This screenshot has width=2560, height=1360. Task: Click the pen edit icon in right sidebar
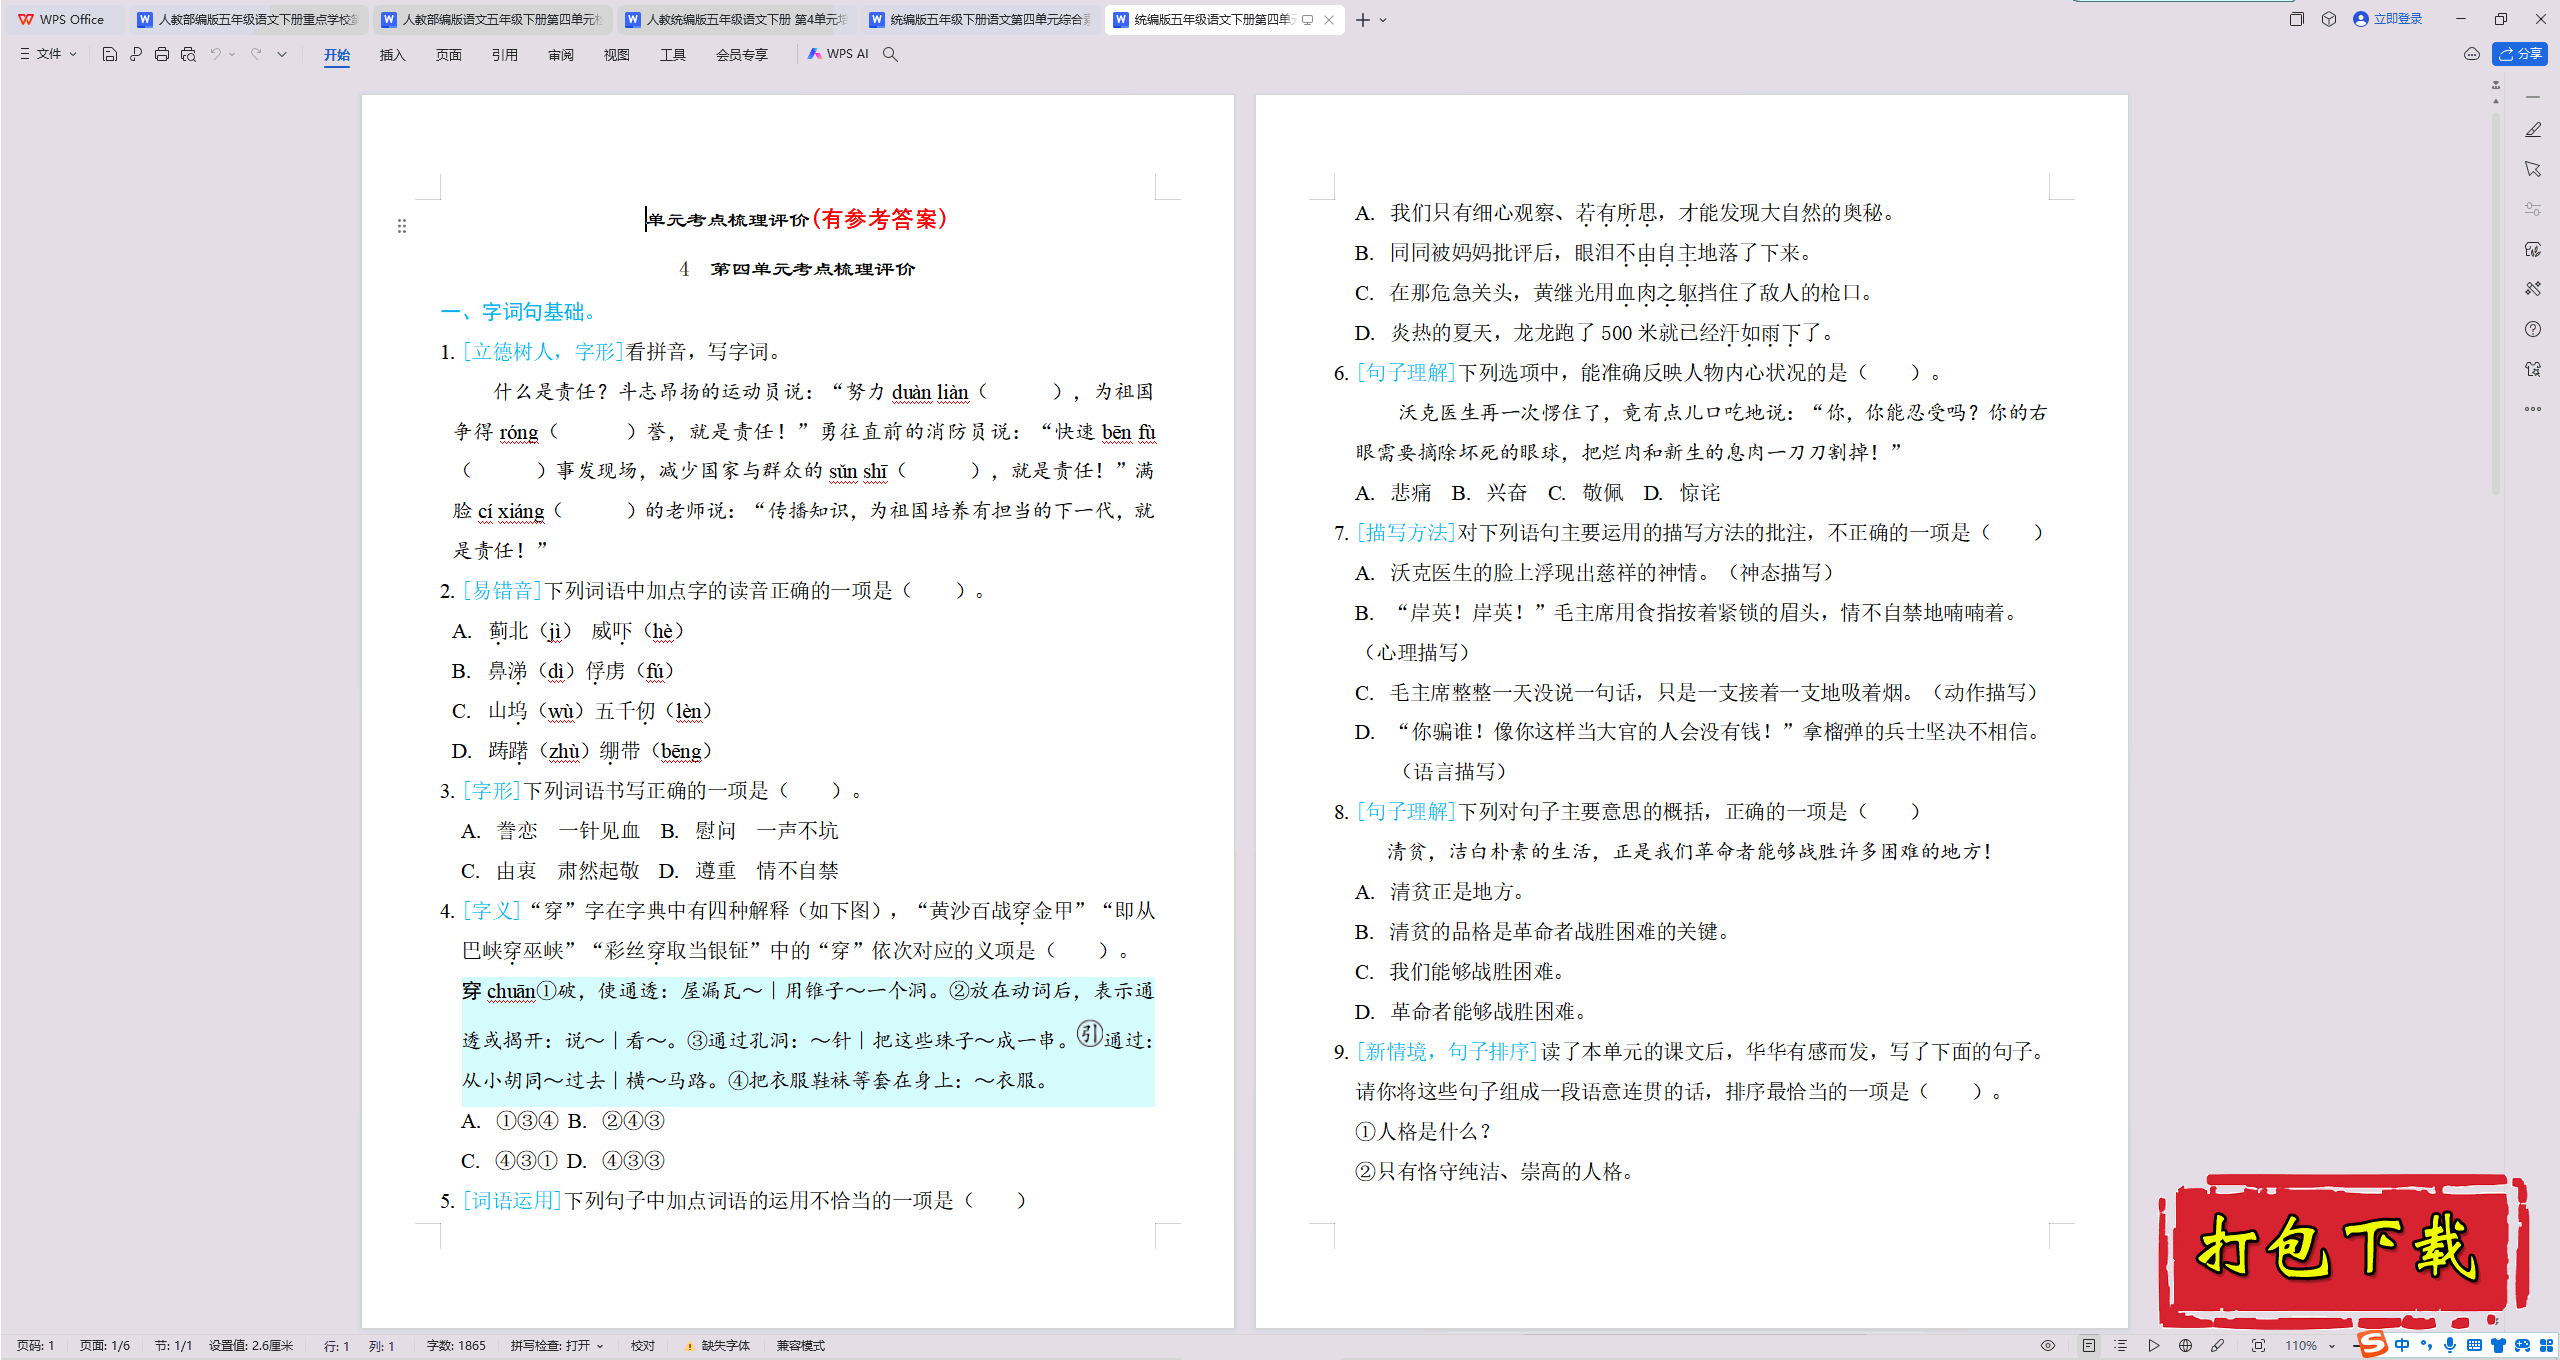click(2533, 130)
